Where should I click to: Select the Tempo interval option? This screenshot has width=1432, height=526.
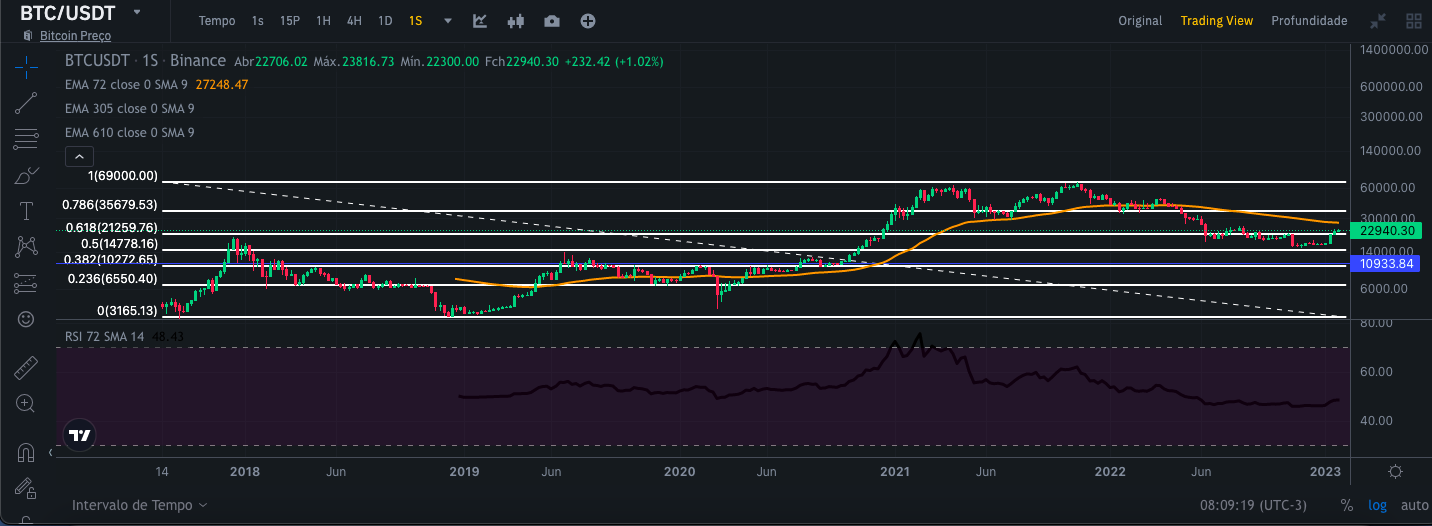point(217,21)
